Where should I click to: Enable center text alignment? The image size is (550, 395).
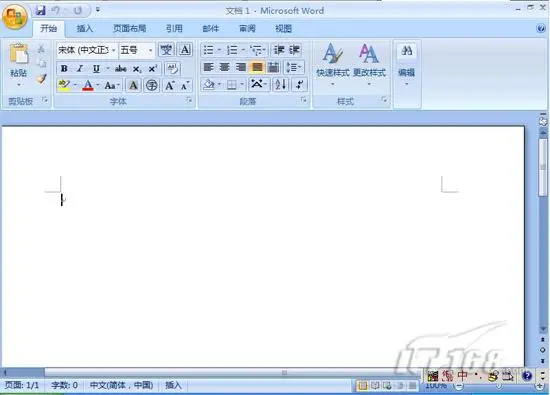click(x=224, y=67)
